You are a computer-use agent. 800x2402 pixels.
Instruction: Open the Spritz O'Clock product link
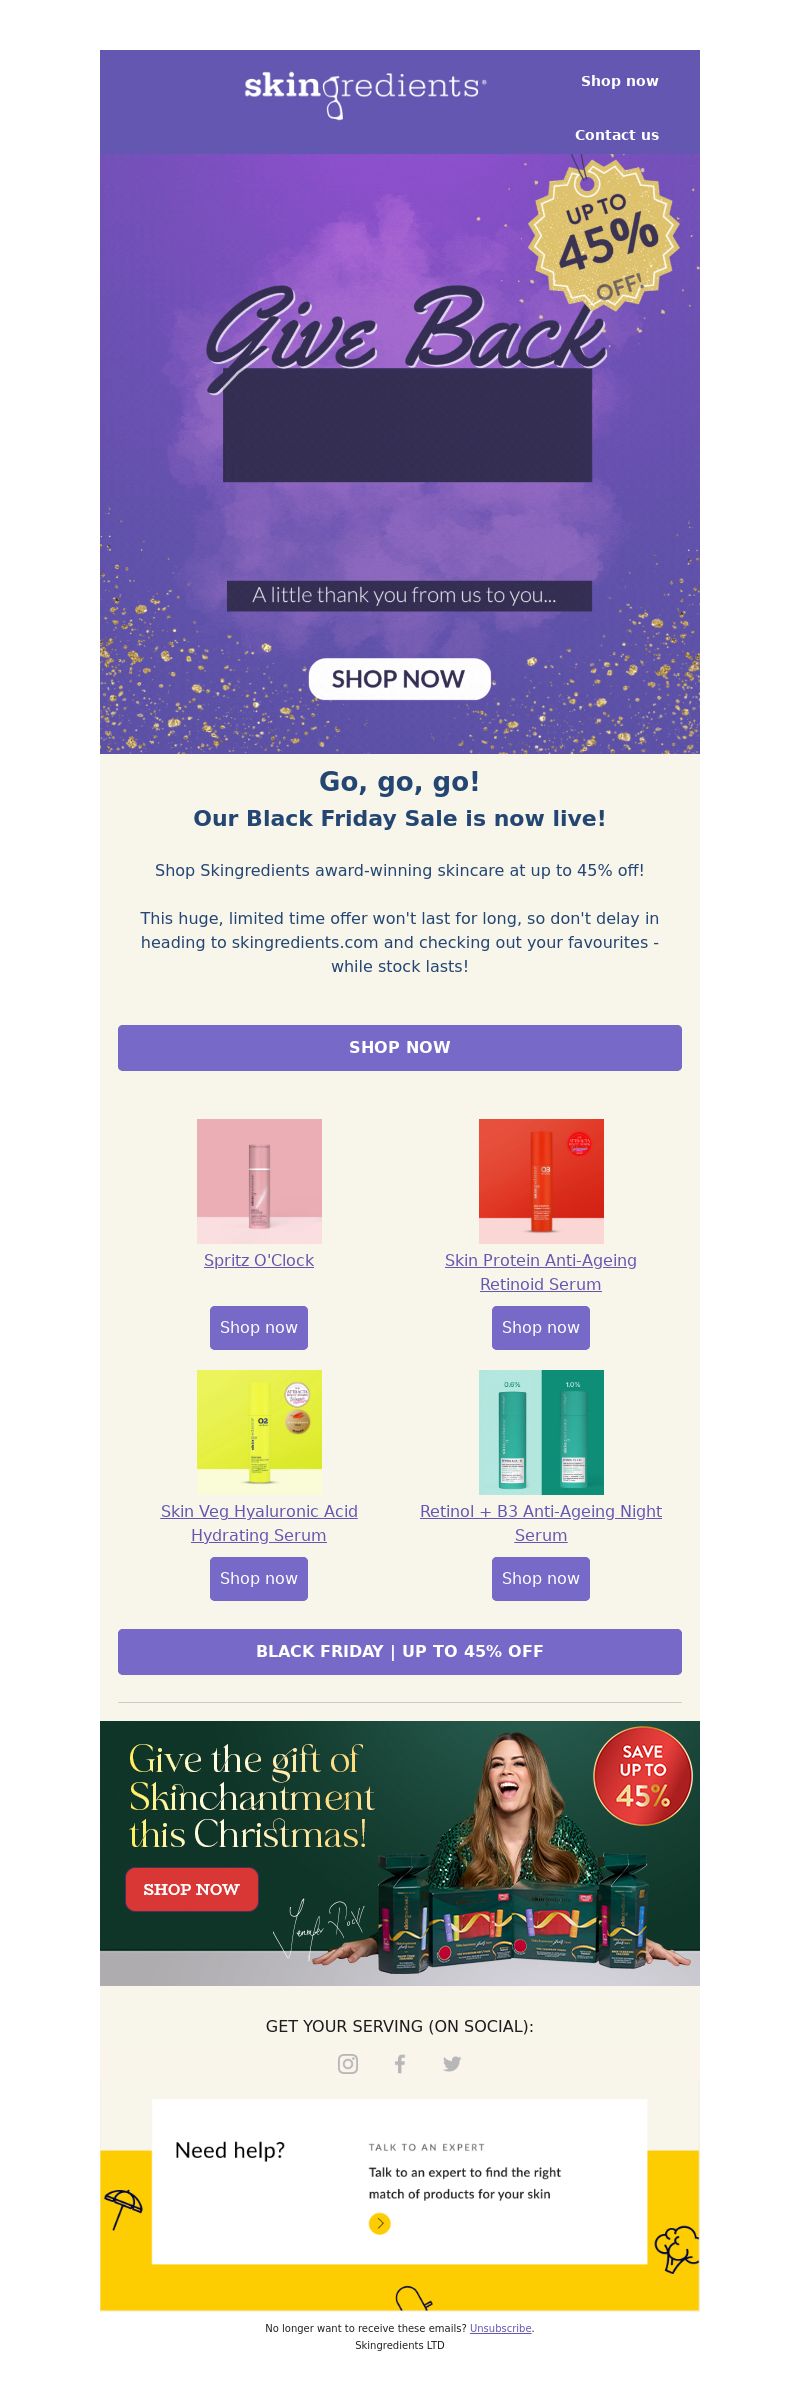pos(259,1260)
